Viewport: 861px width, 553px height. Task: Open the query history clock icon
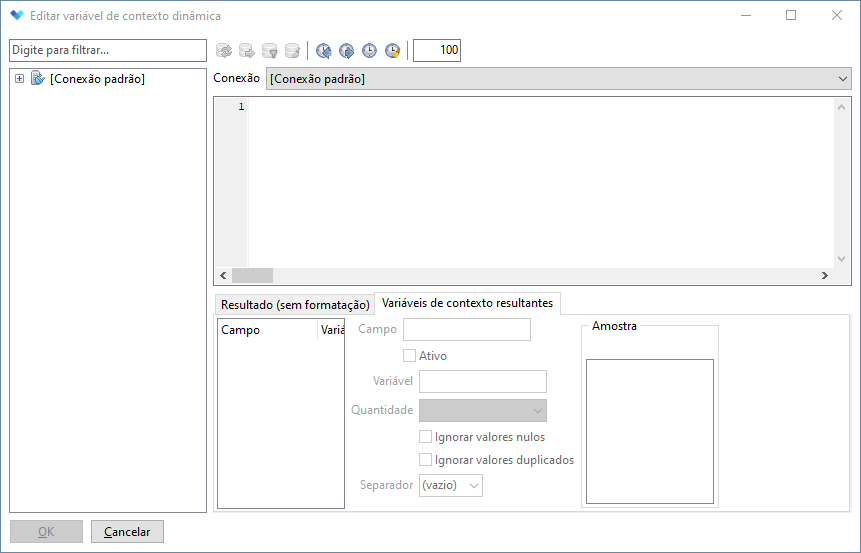tap(370, 51)
